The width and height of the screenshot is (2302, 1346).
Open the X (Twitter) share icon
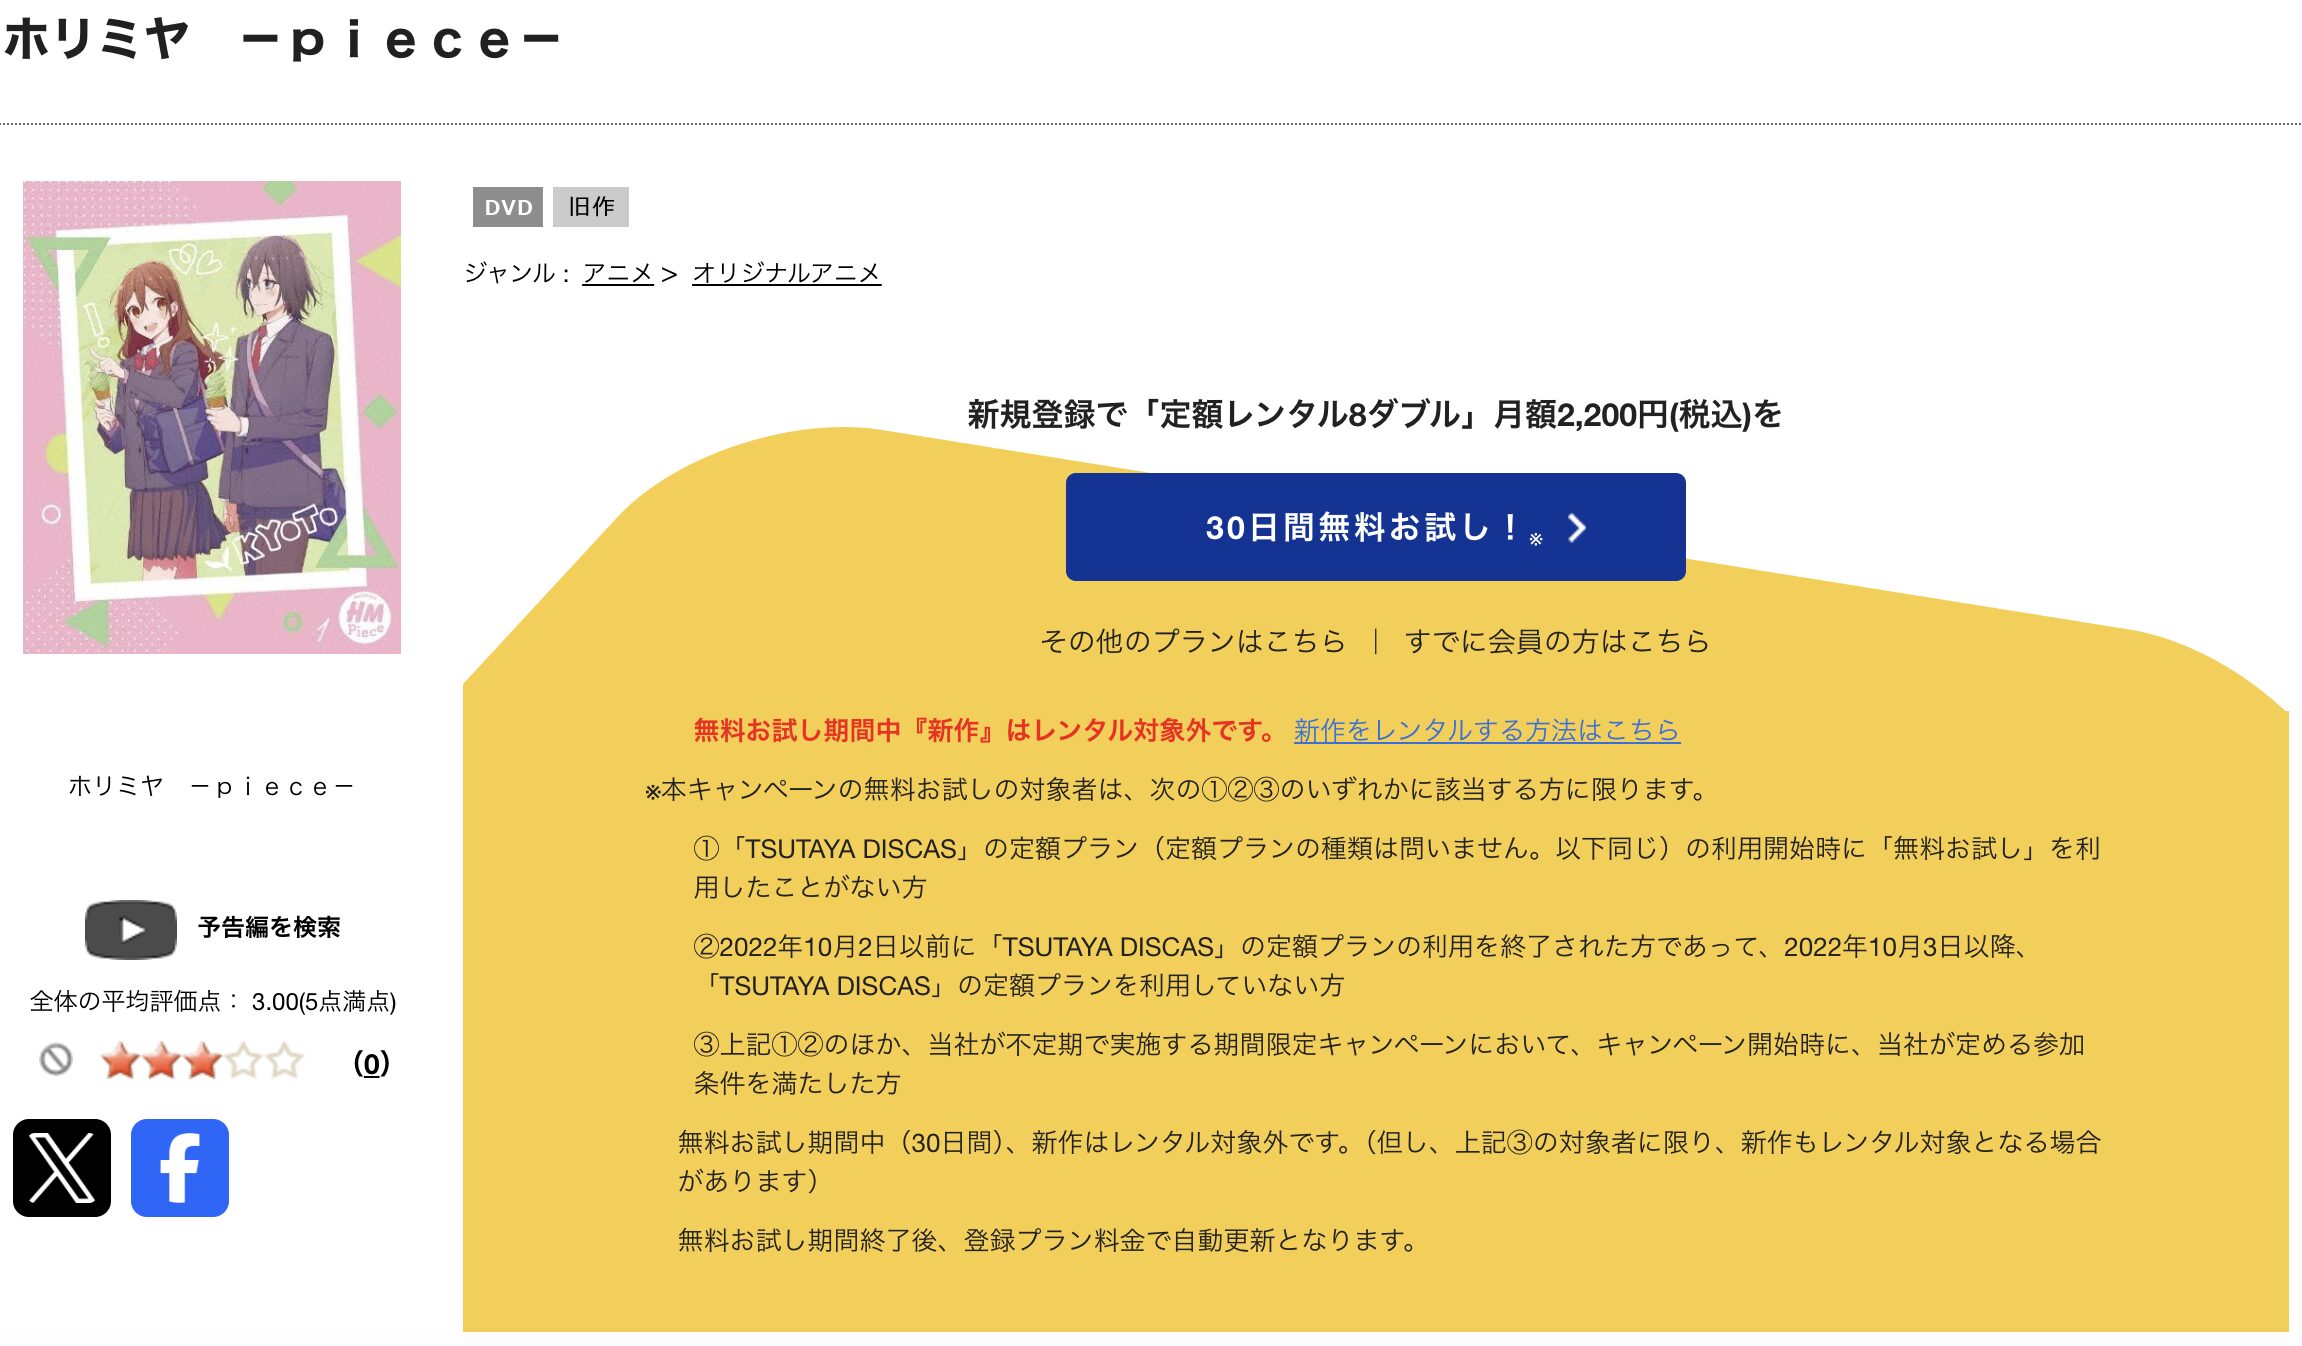pyautogui.click(x=62, y=1167)
